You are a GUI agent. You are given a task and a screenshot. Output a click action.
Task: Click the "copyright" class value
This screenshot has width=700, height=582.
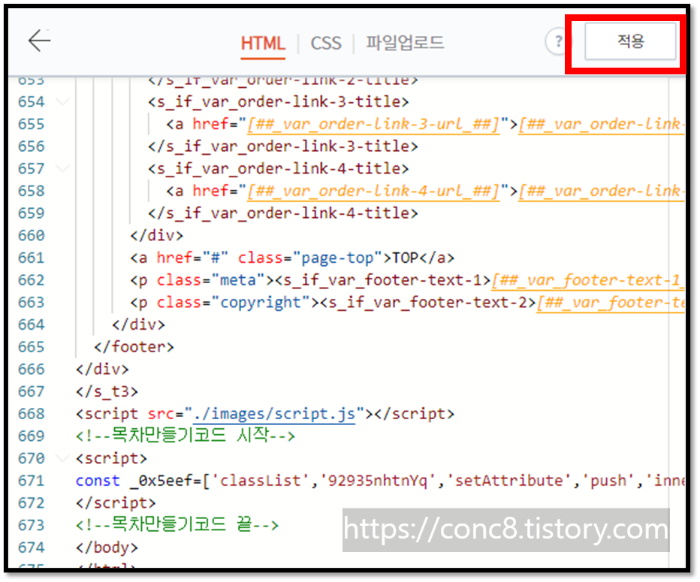point(261,303)
